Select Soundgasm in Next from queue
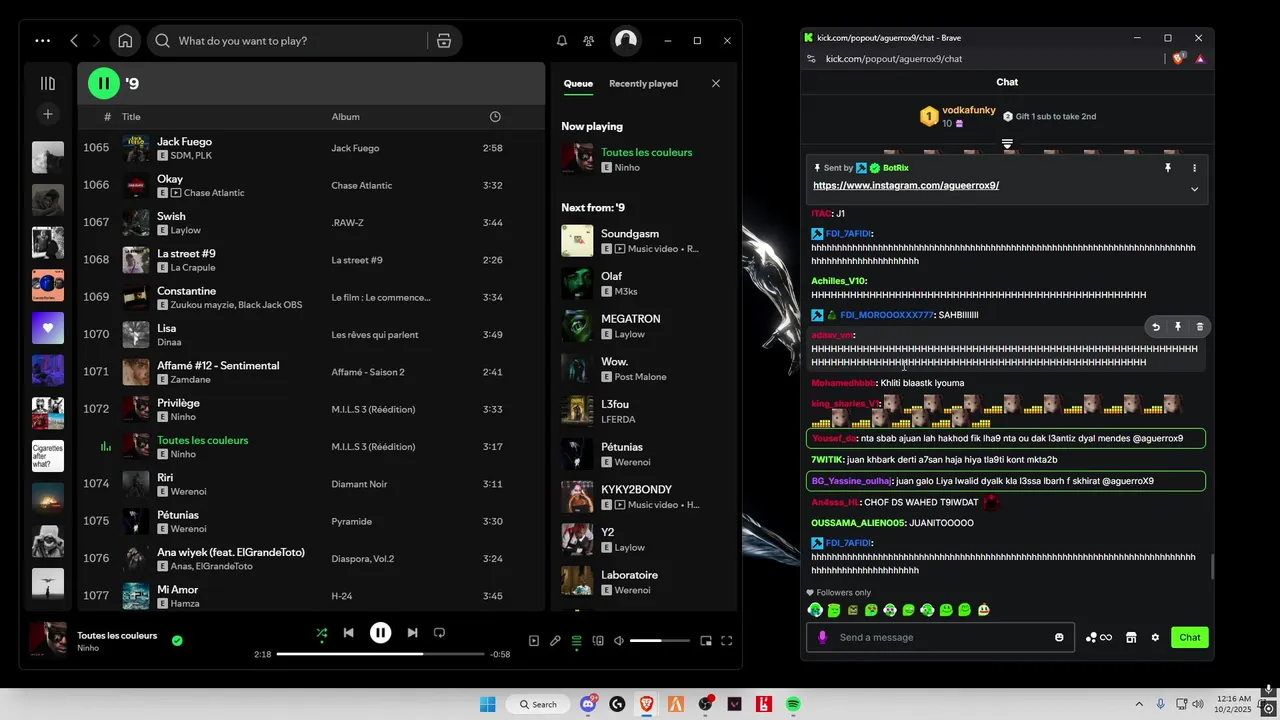The width and height of the screenshot is (1280, 720). 644,240
